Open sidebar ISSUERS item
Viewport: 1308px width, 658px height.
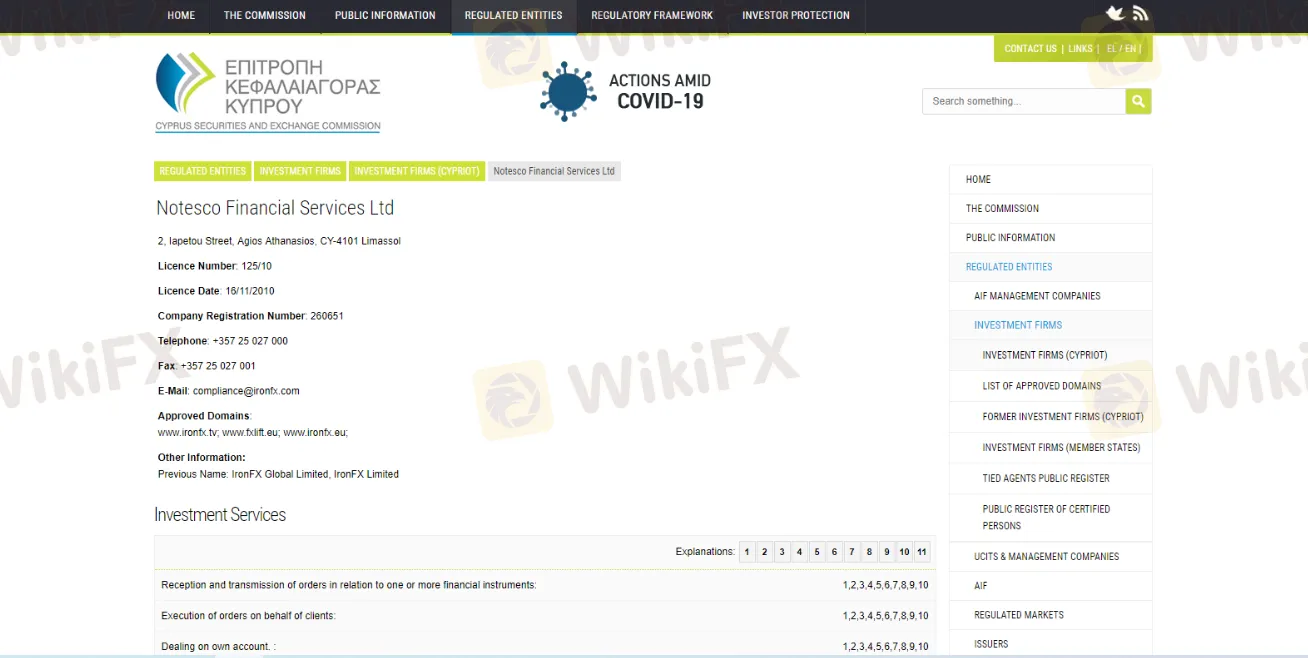point(1050,644)
